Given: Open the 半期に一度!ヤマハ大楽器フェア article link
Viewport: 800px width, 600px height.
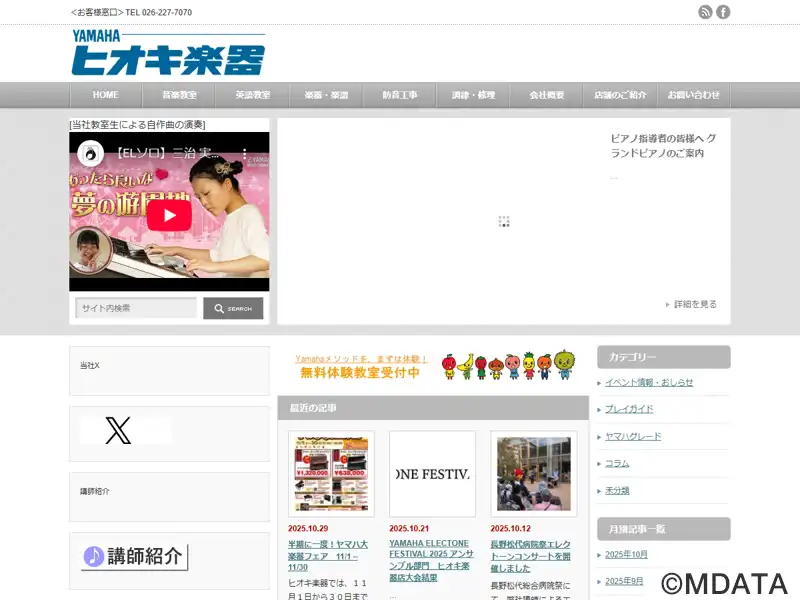Looking at the screenshot, I should (x=328, y=556).
